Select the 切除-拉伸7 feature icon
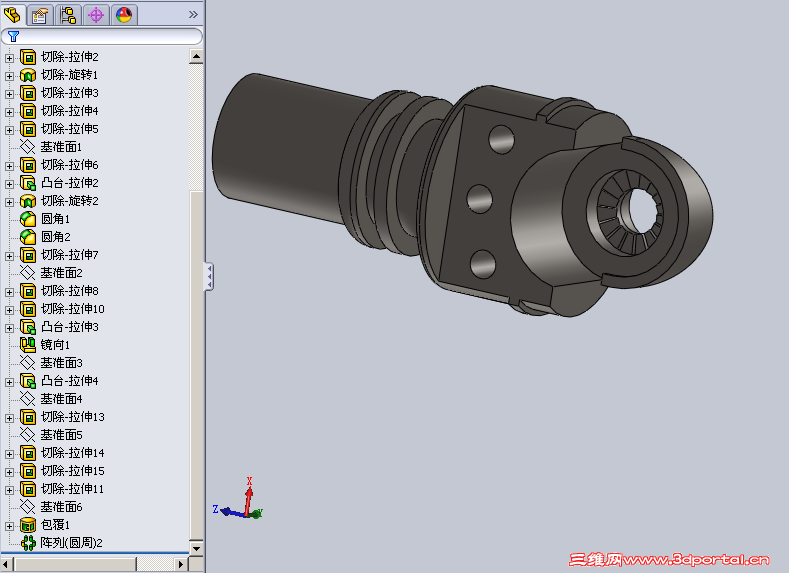This screenshot has height=573, width=789. pyautogui.click(x=28, y=255)
